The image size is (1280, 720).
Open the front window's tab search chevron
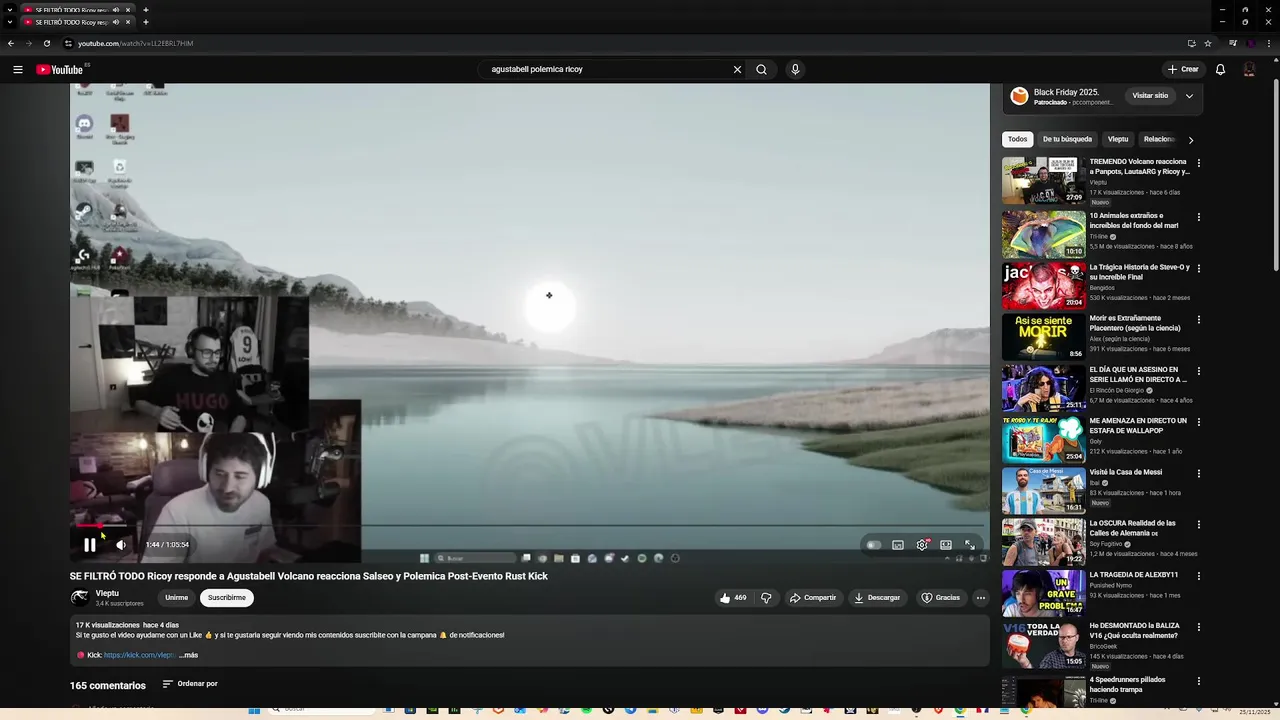click(x=10, y=22)
